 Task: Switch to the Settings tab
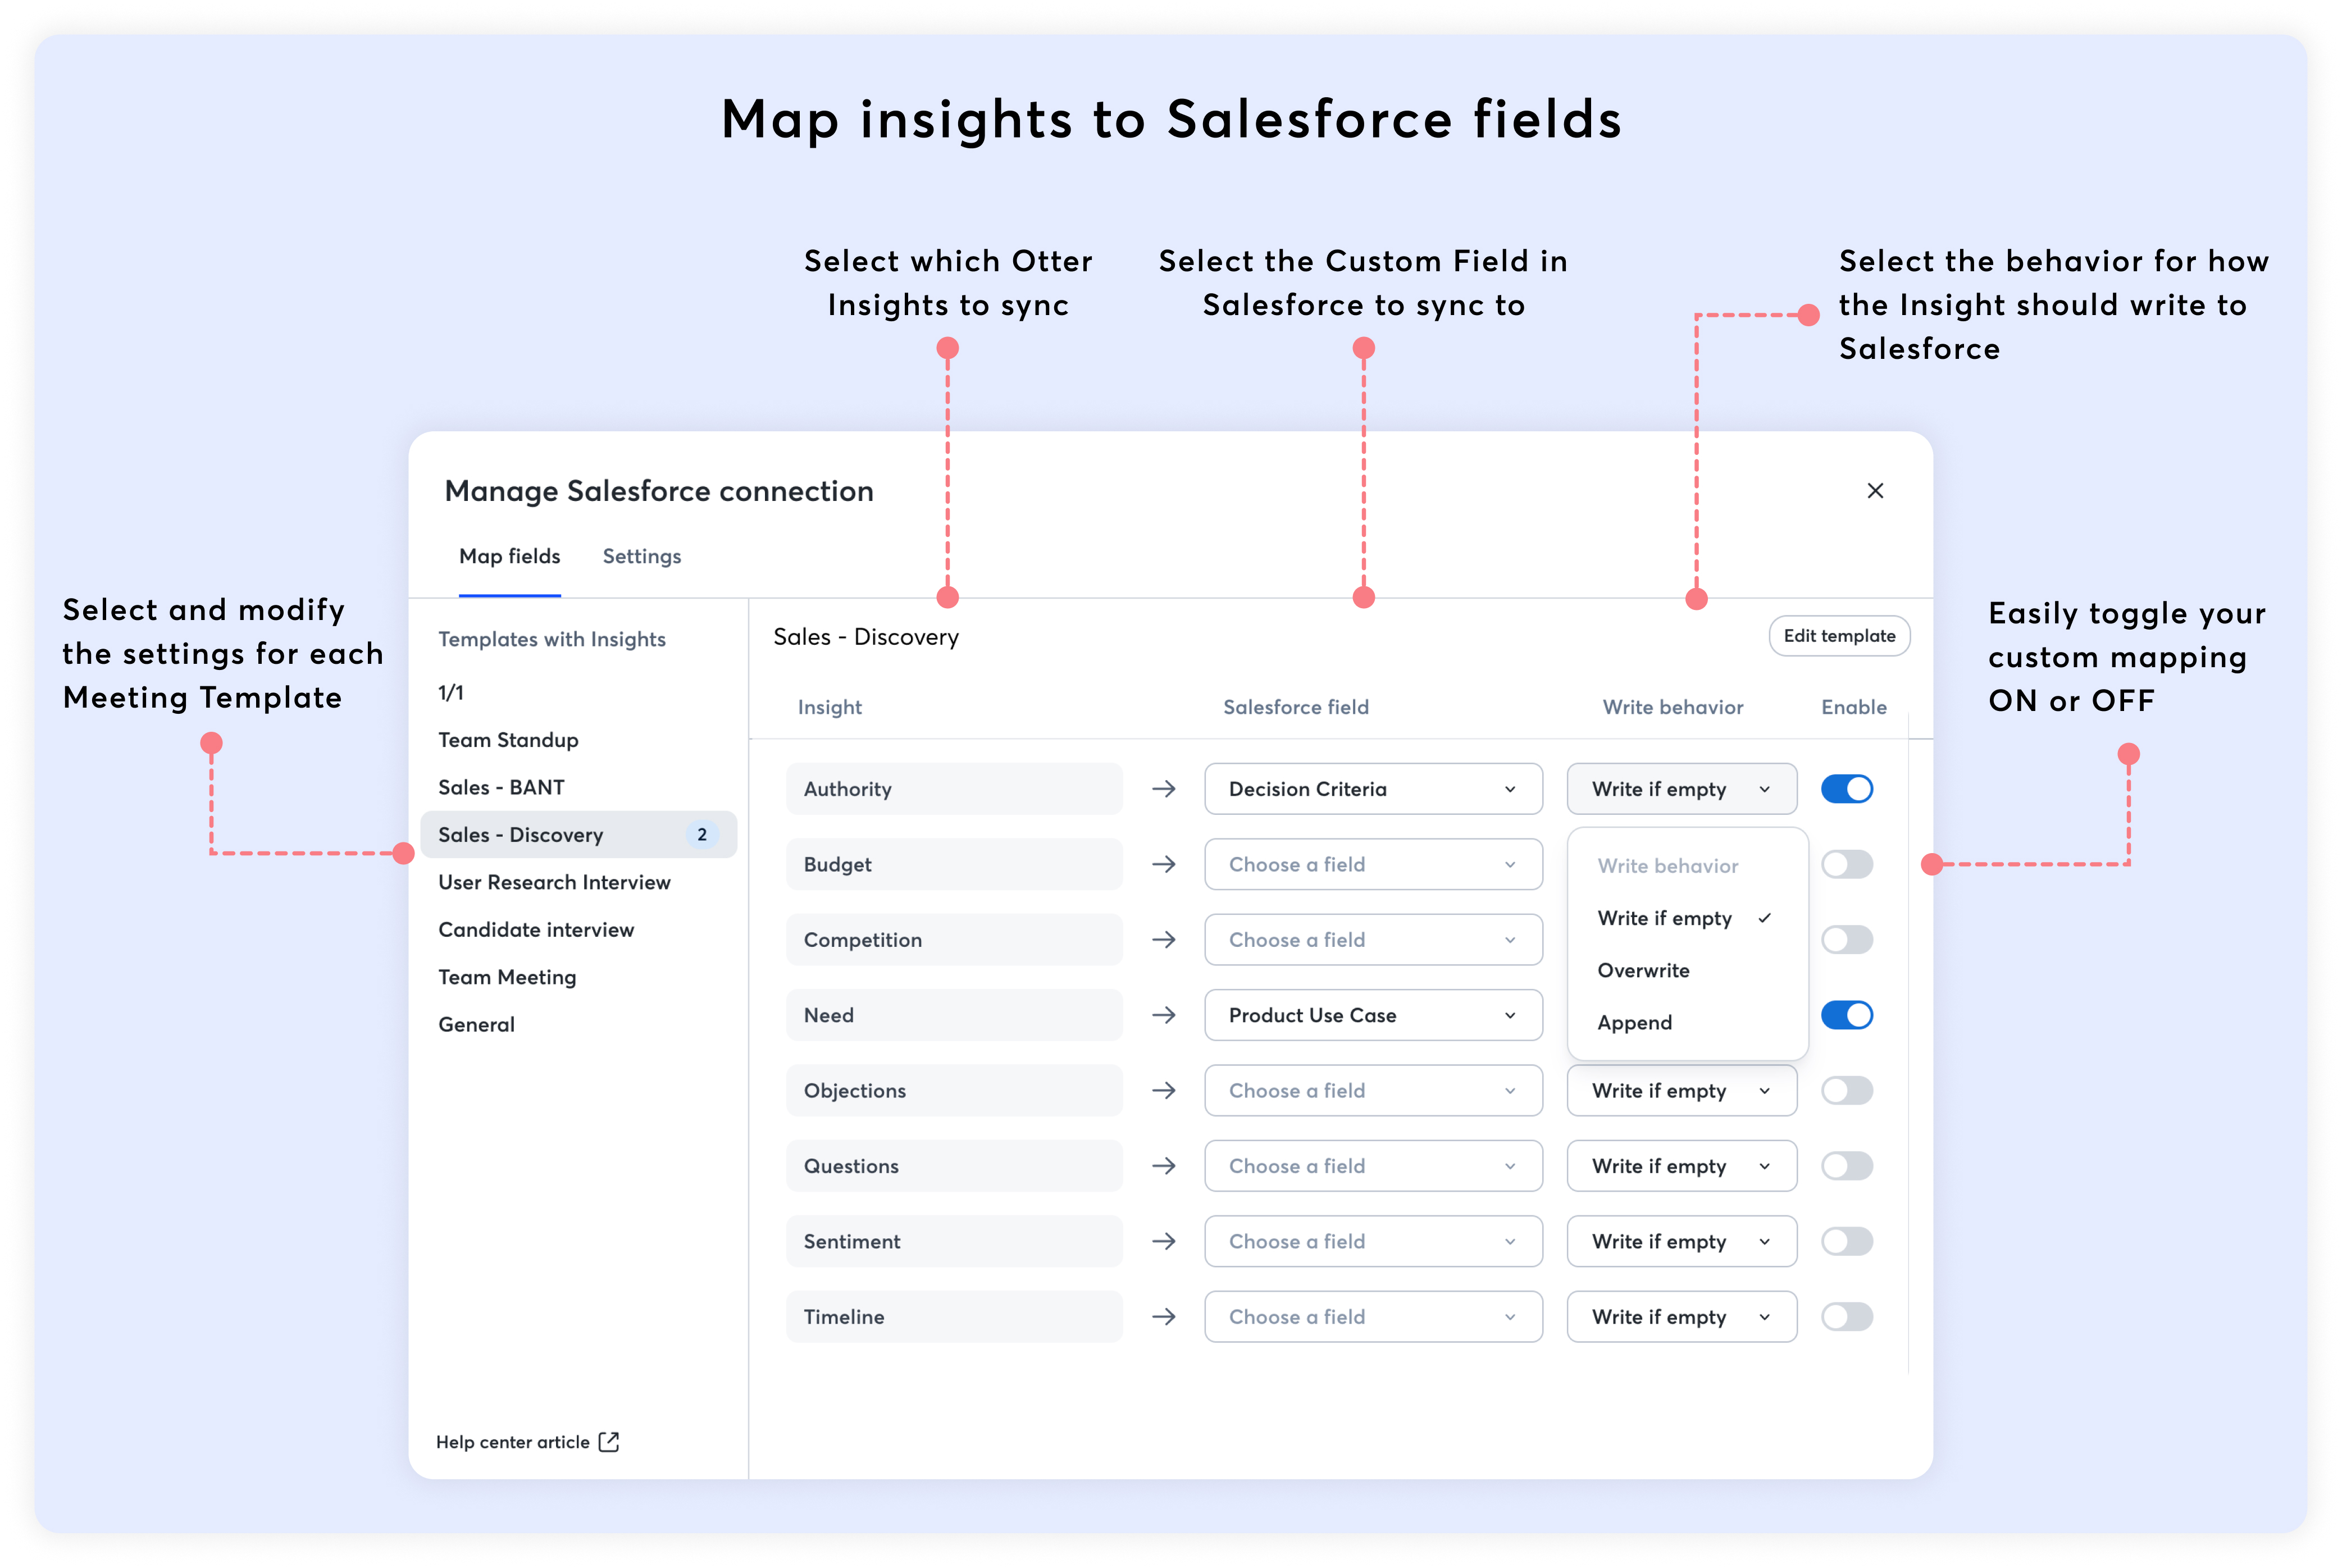(x=641, y=556)
